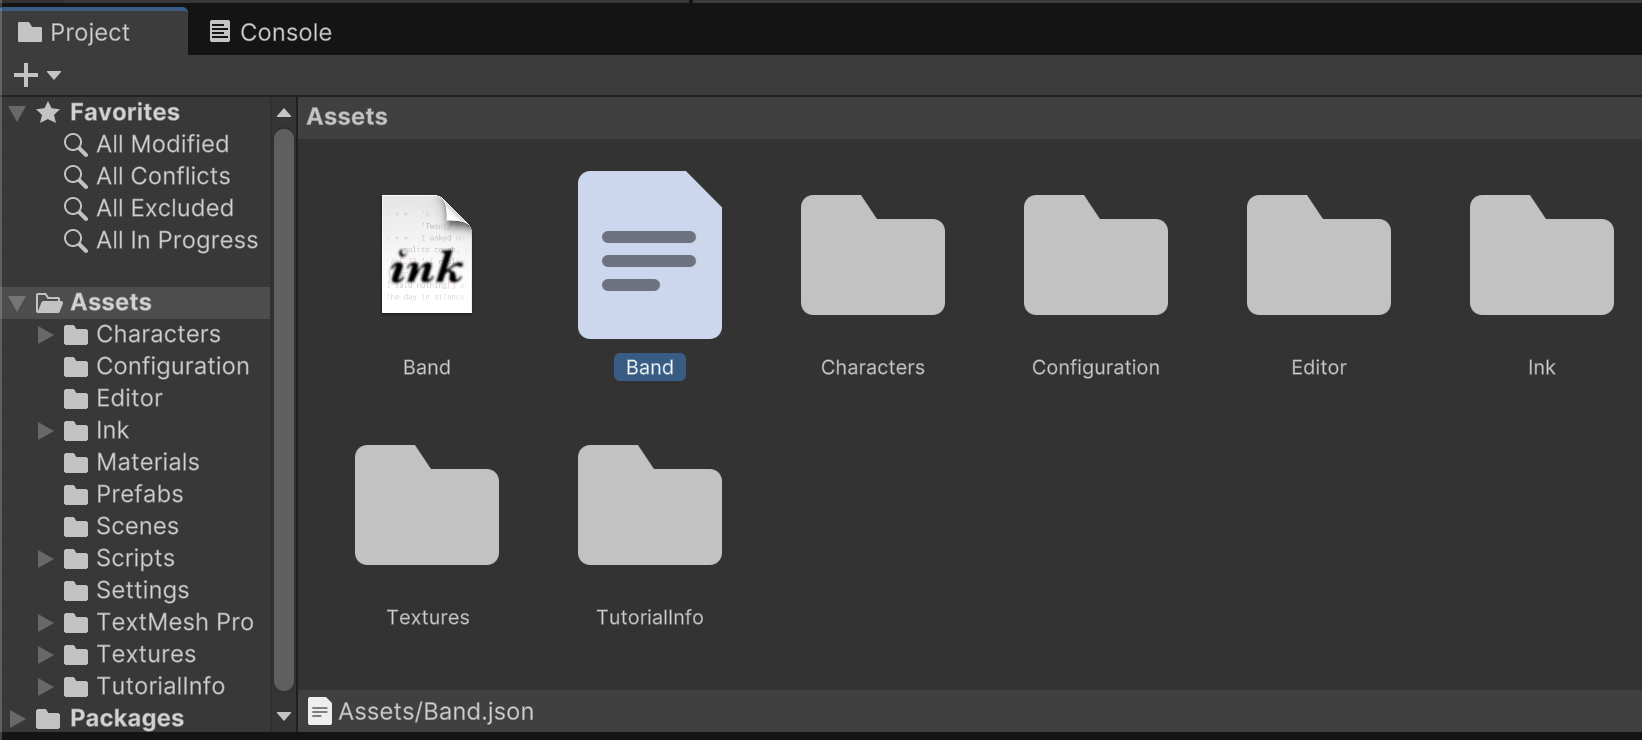This screenshot has width=1642, height=740.
Task: Open the Textures folder icon in the grid
Action: coord(427,506)
